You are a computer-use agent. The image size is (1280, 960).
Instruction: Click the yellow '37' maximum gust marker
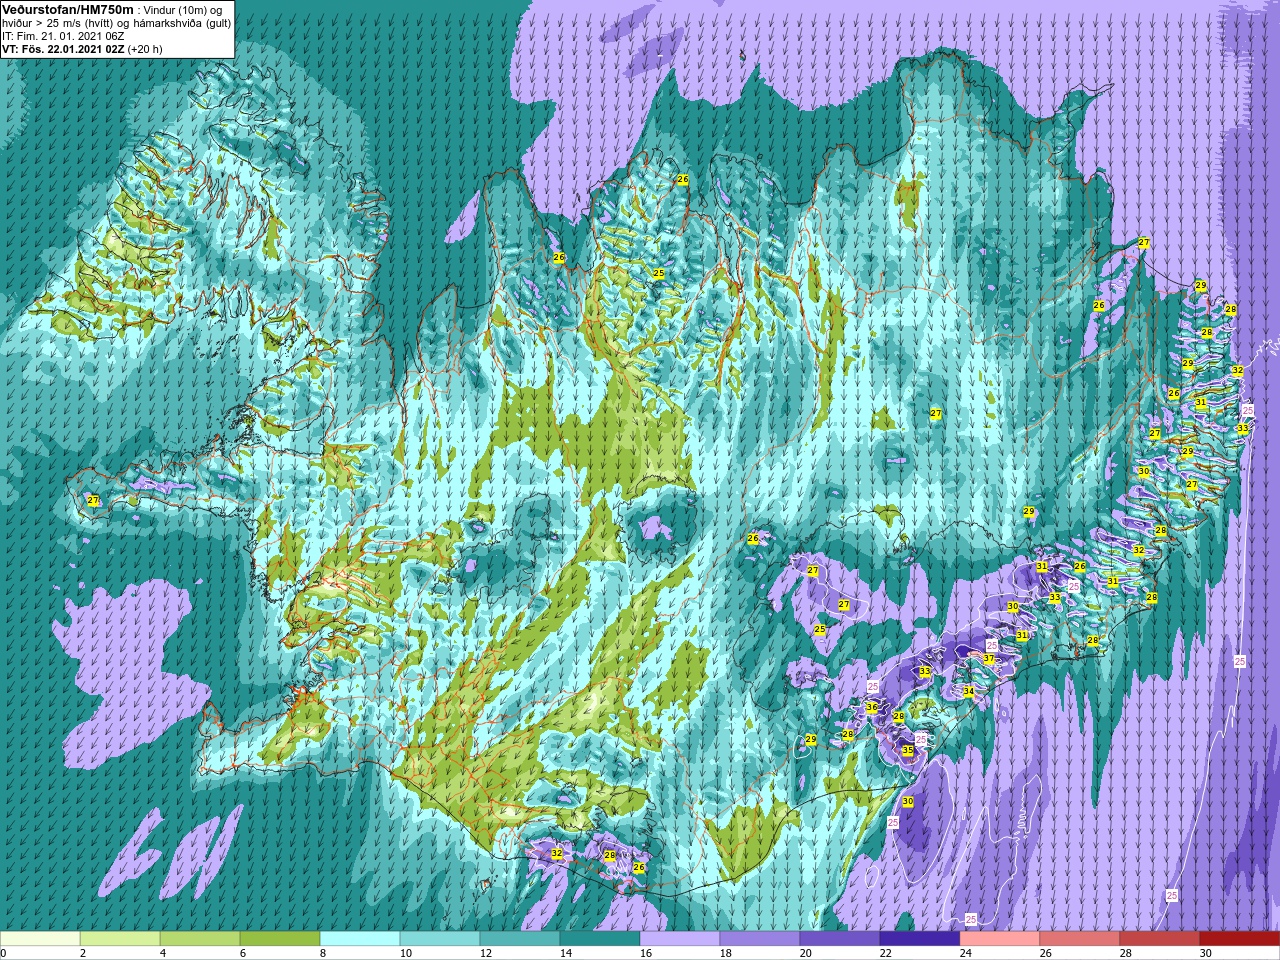pyautogui.click(x=988, y=658)
